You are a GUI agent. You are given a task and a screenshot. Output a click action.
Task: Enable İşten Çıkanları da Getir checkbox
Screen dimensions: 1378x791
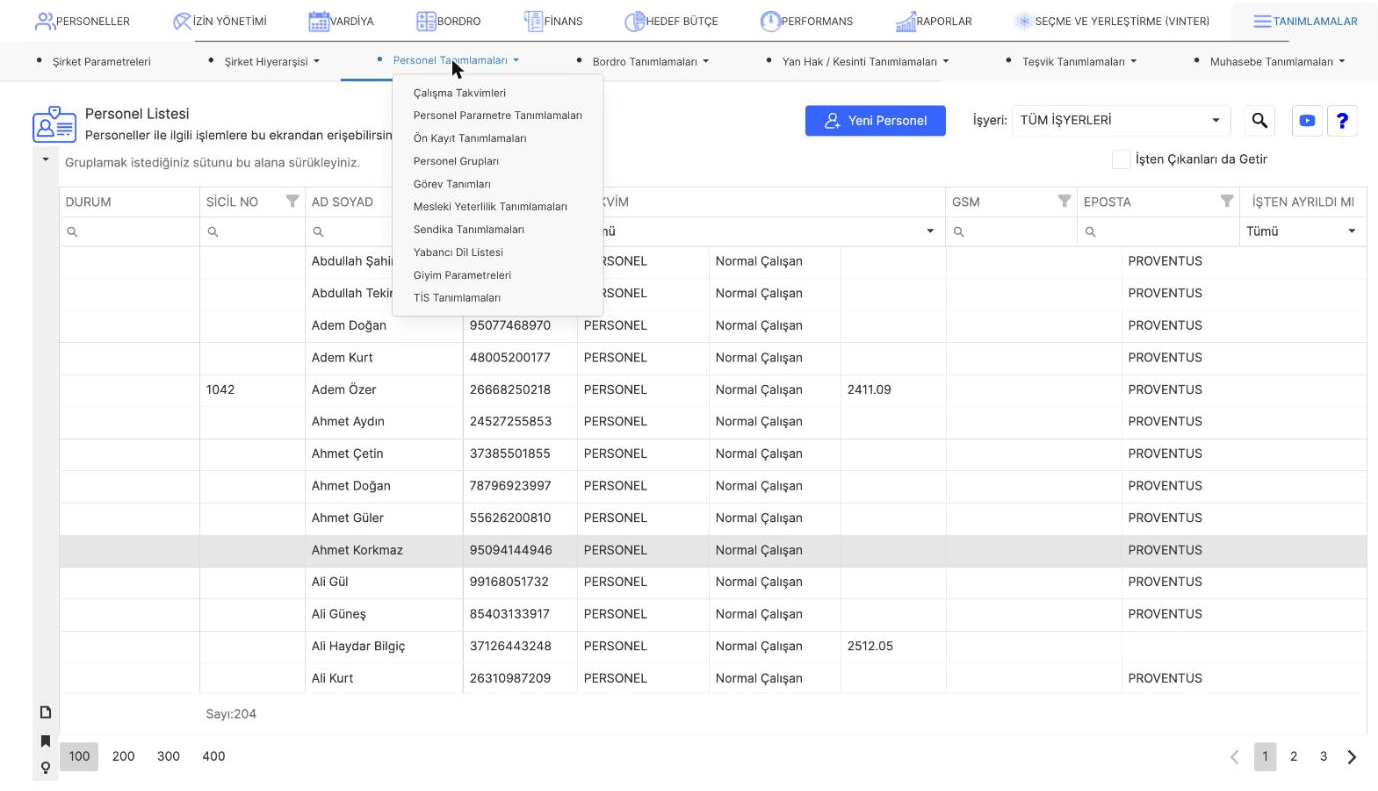(x=1122, y=159)
